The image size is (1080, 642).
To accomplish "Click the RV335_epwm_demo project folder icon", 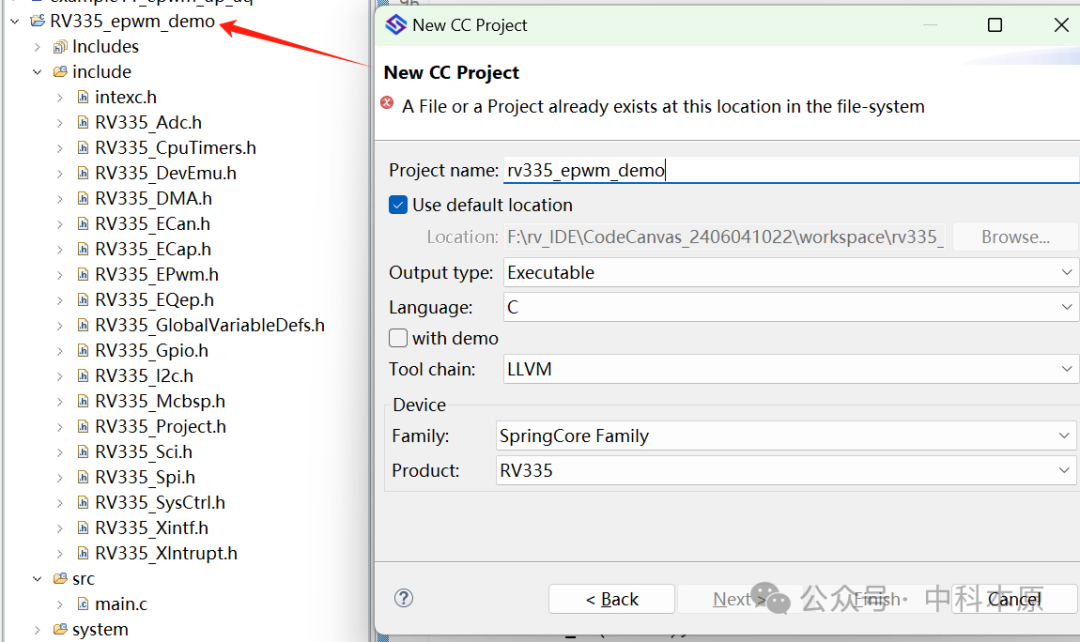I will [37, 21].
